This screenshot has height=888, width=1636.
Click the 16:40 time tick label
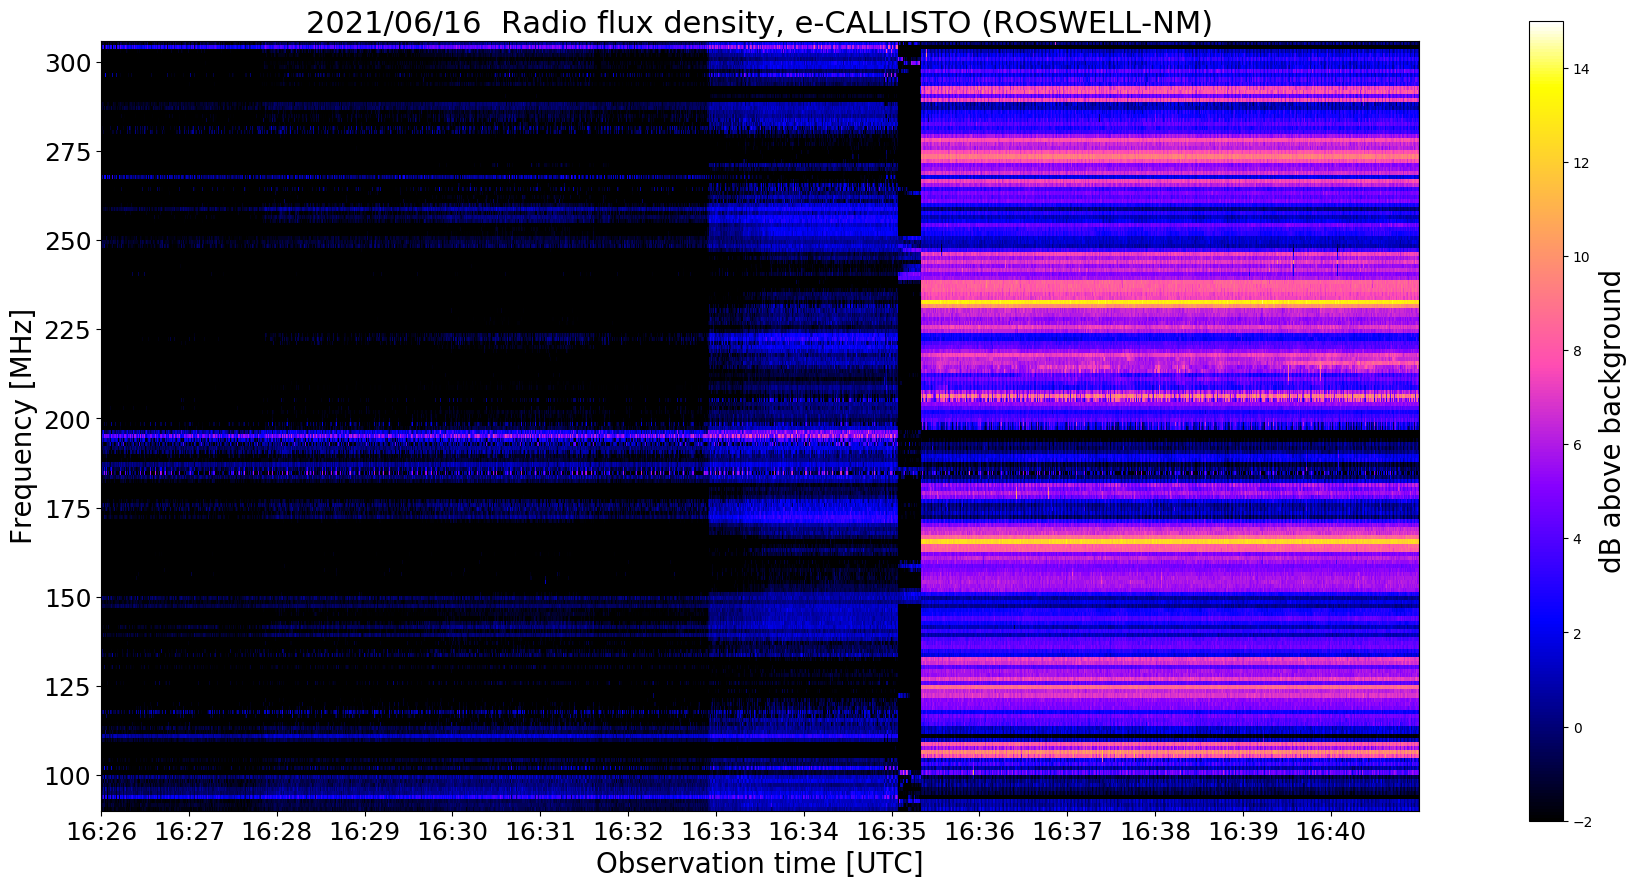pyautogui.click(x=1331, y=832)
